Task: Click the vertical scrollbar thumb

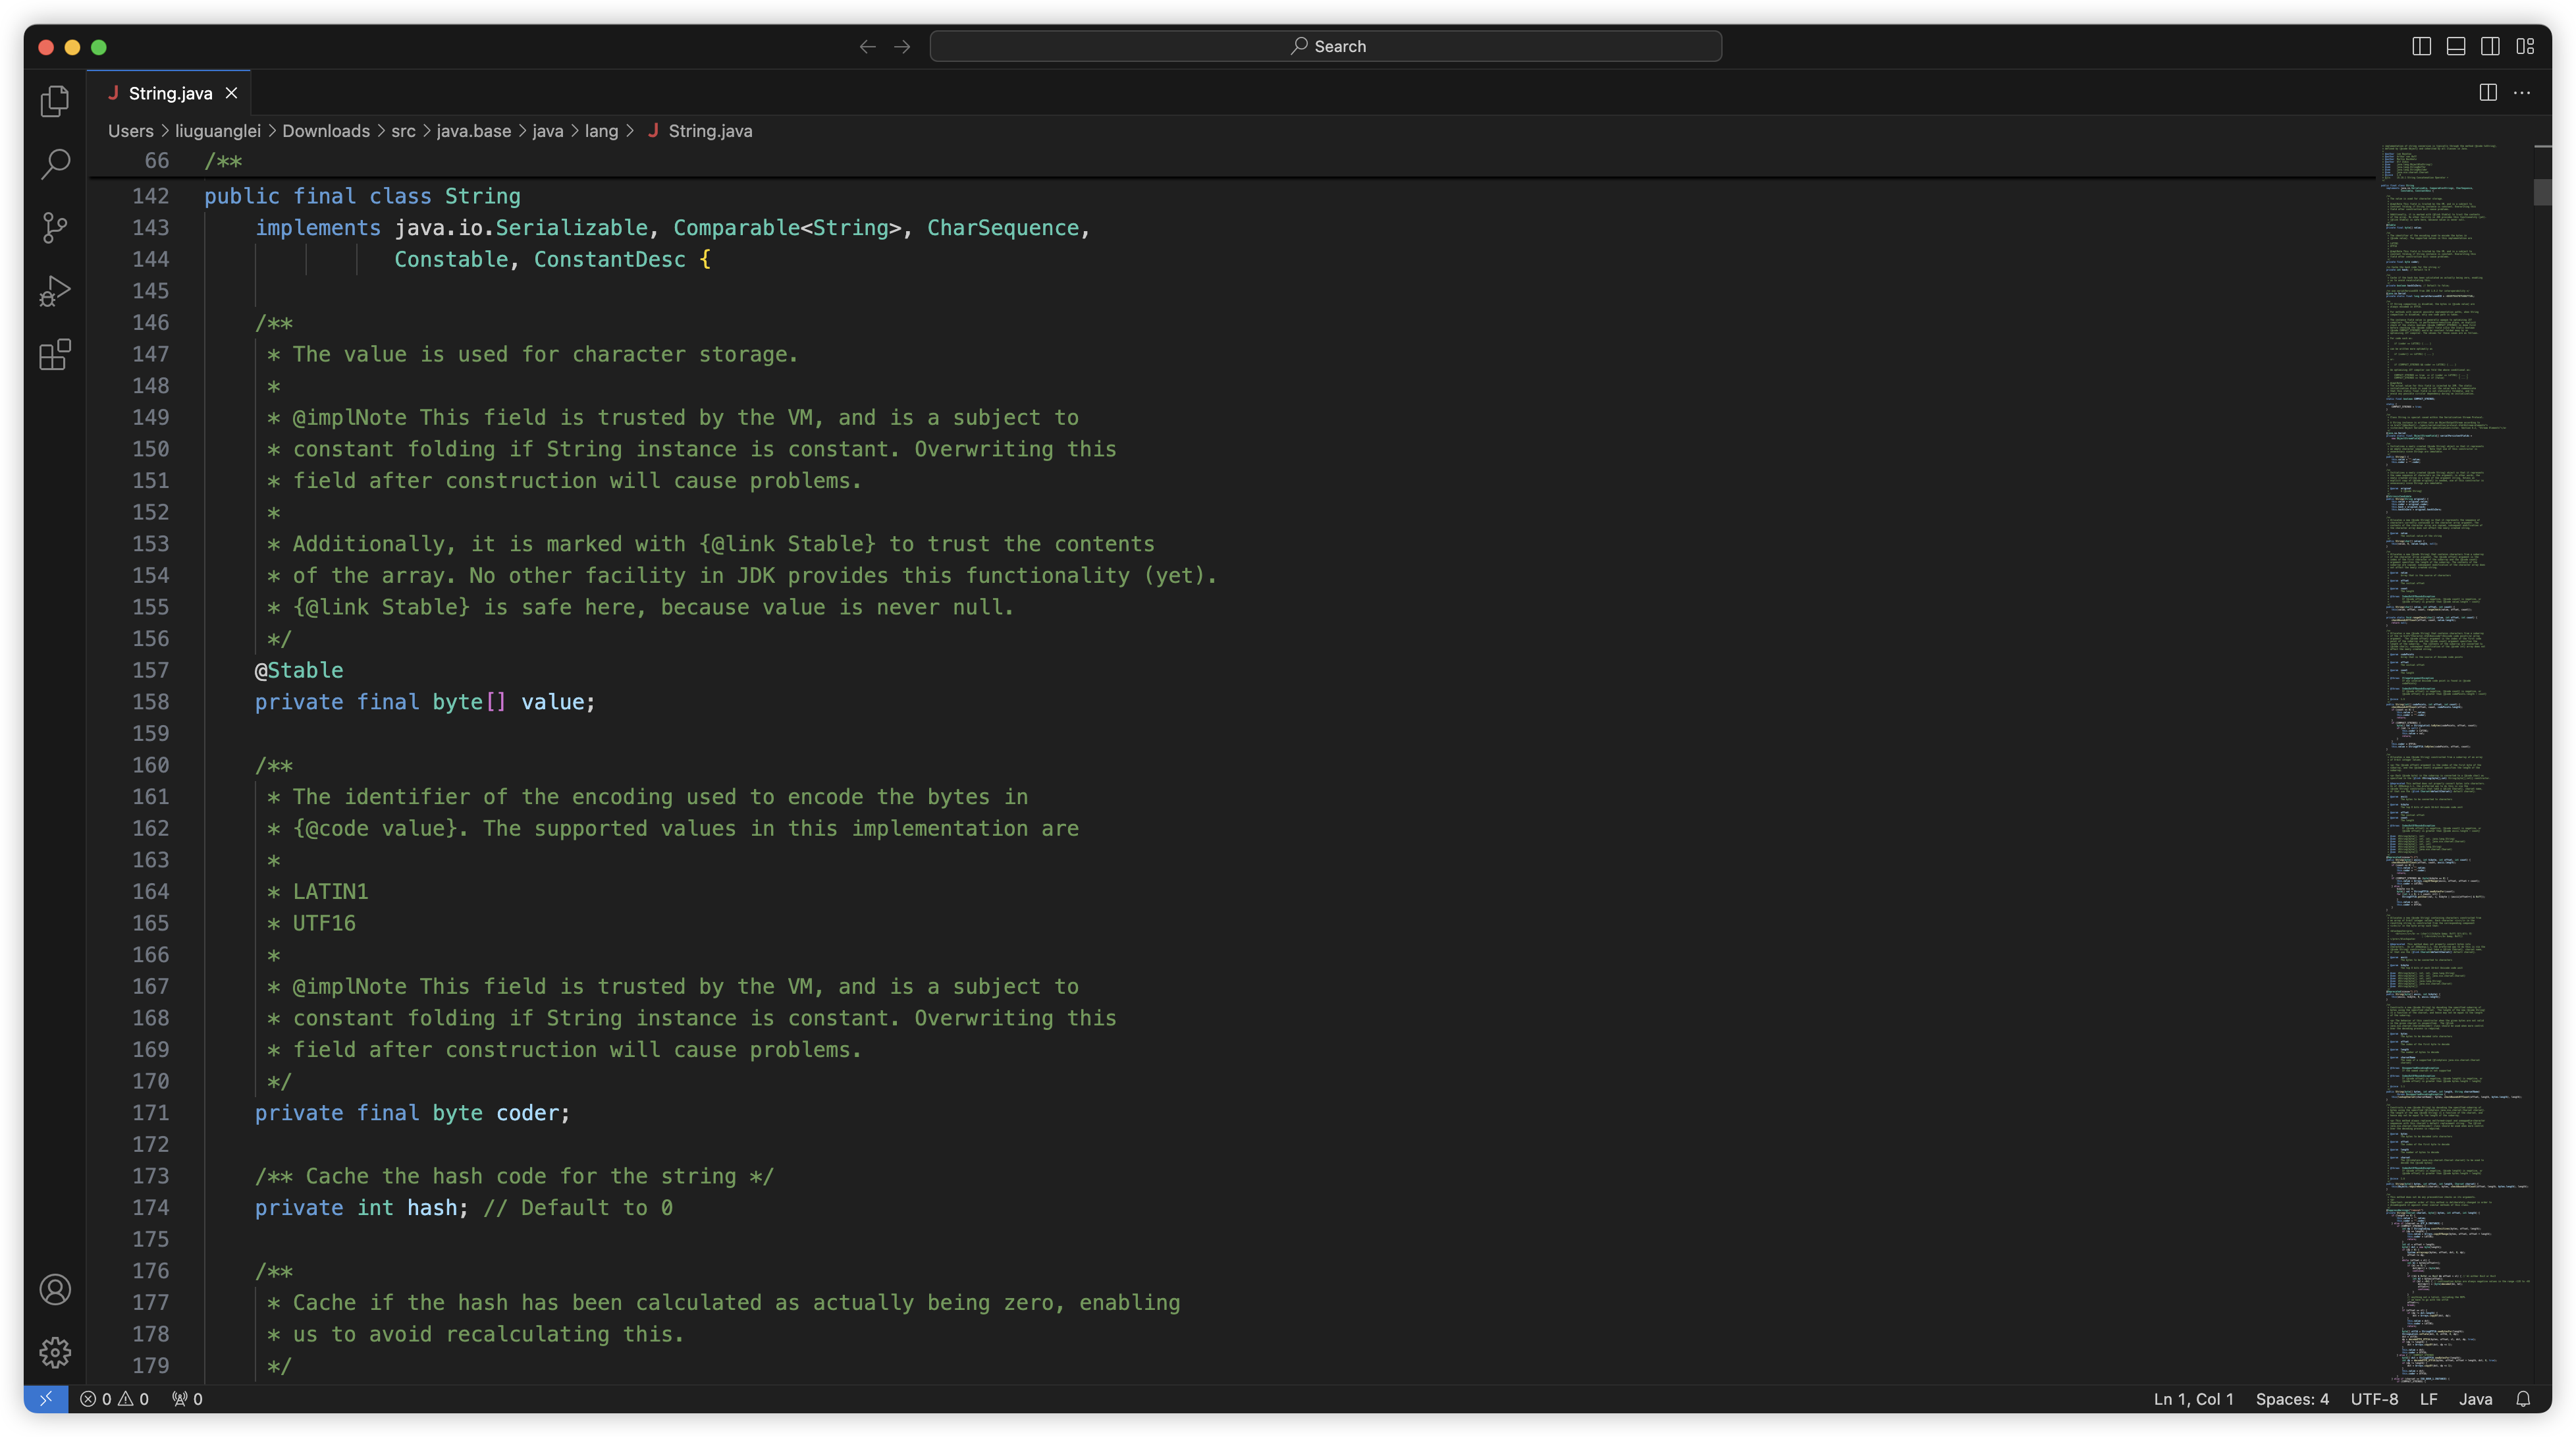Action: coord(2542,192)
